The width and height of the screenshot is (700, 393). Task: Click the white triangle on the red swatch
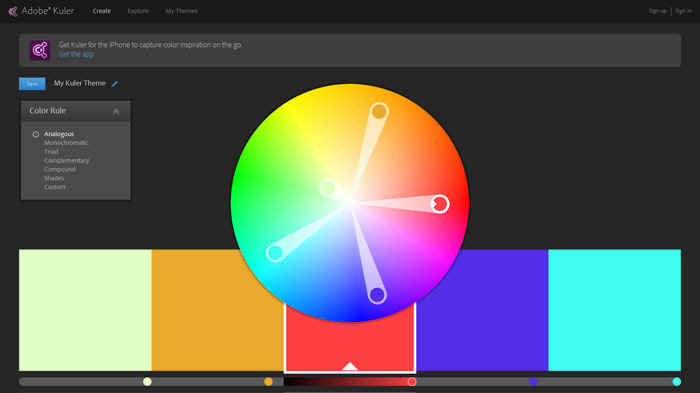[350, 366]
